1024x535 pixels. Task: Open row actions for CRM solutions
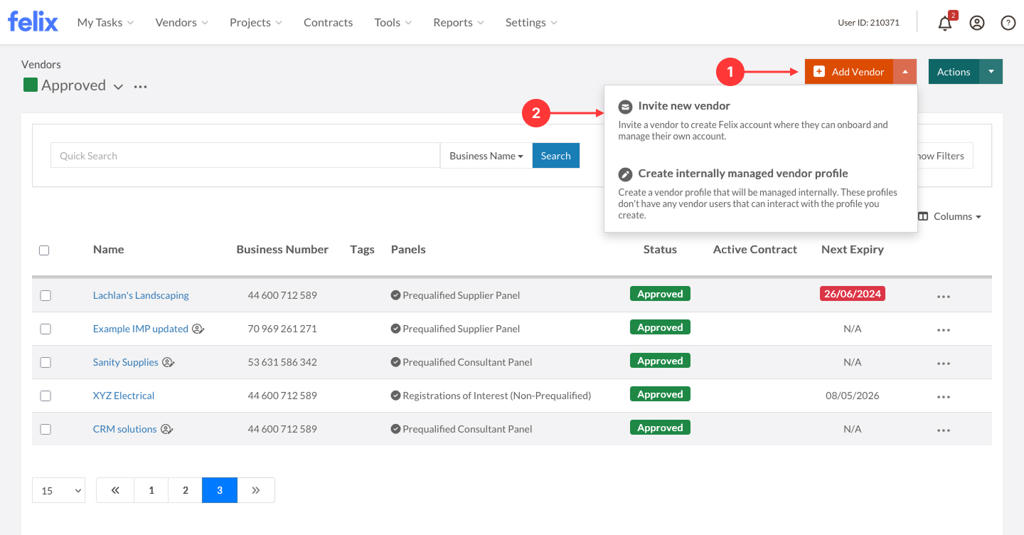tap(943, 430)
